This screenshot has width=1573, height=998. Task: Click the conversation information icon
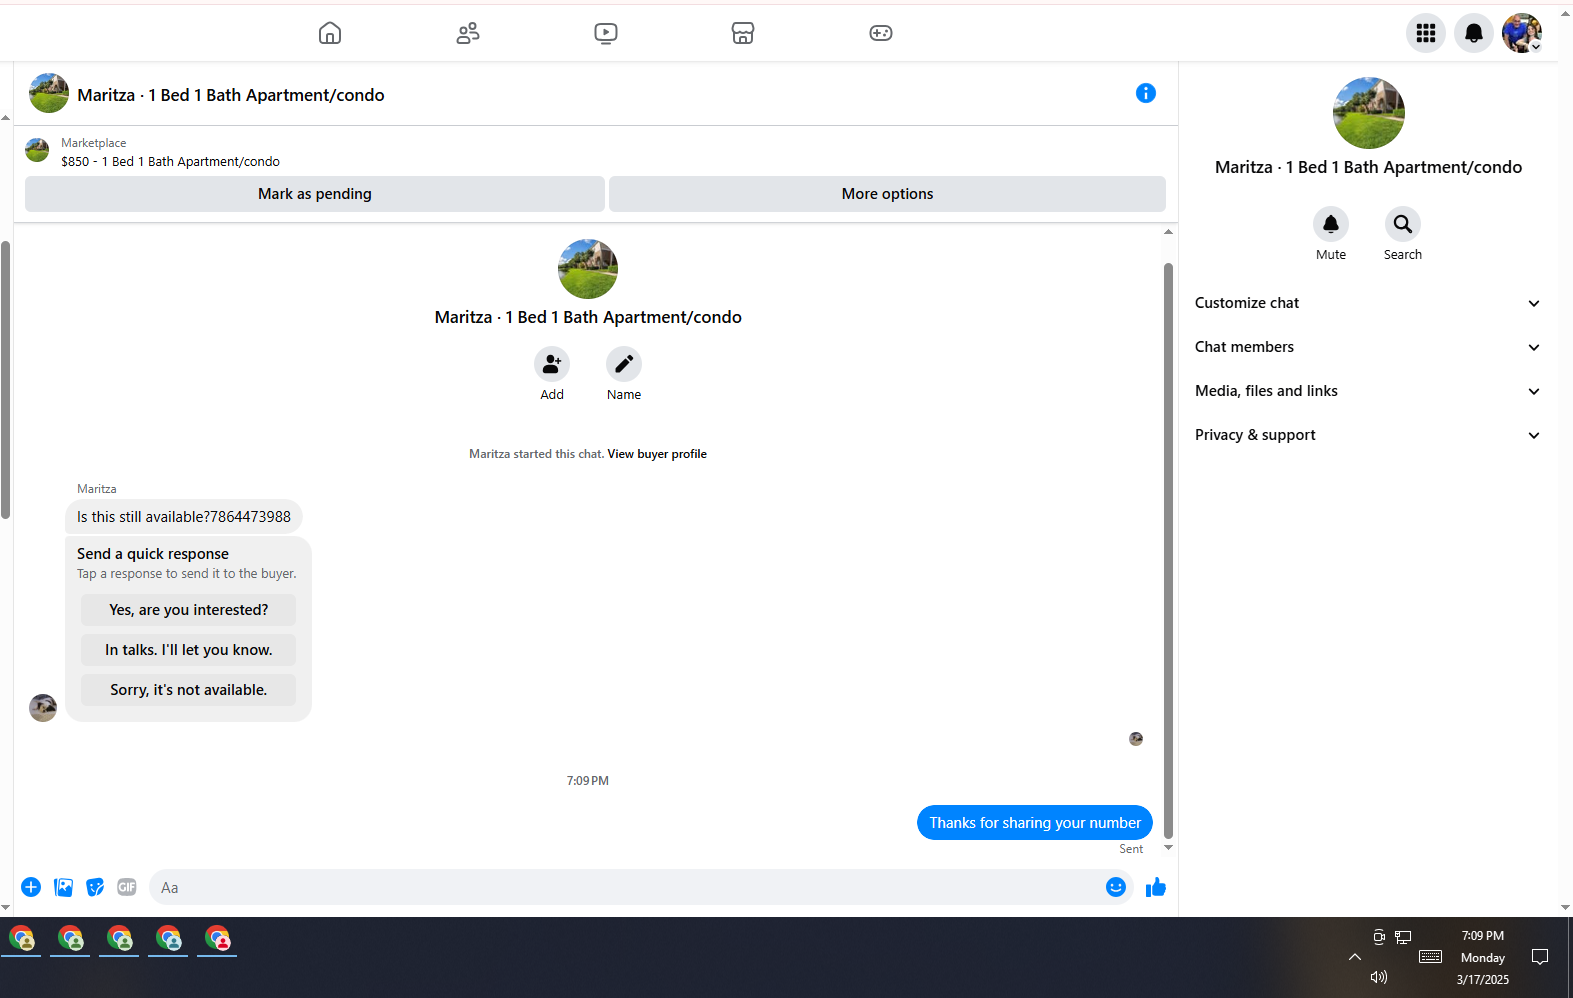(x=1146, y=93)
